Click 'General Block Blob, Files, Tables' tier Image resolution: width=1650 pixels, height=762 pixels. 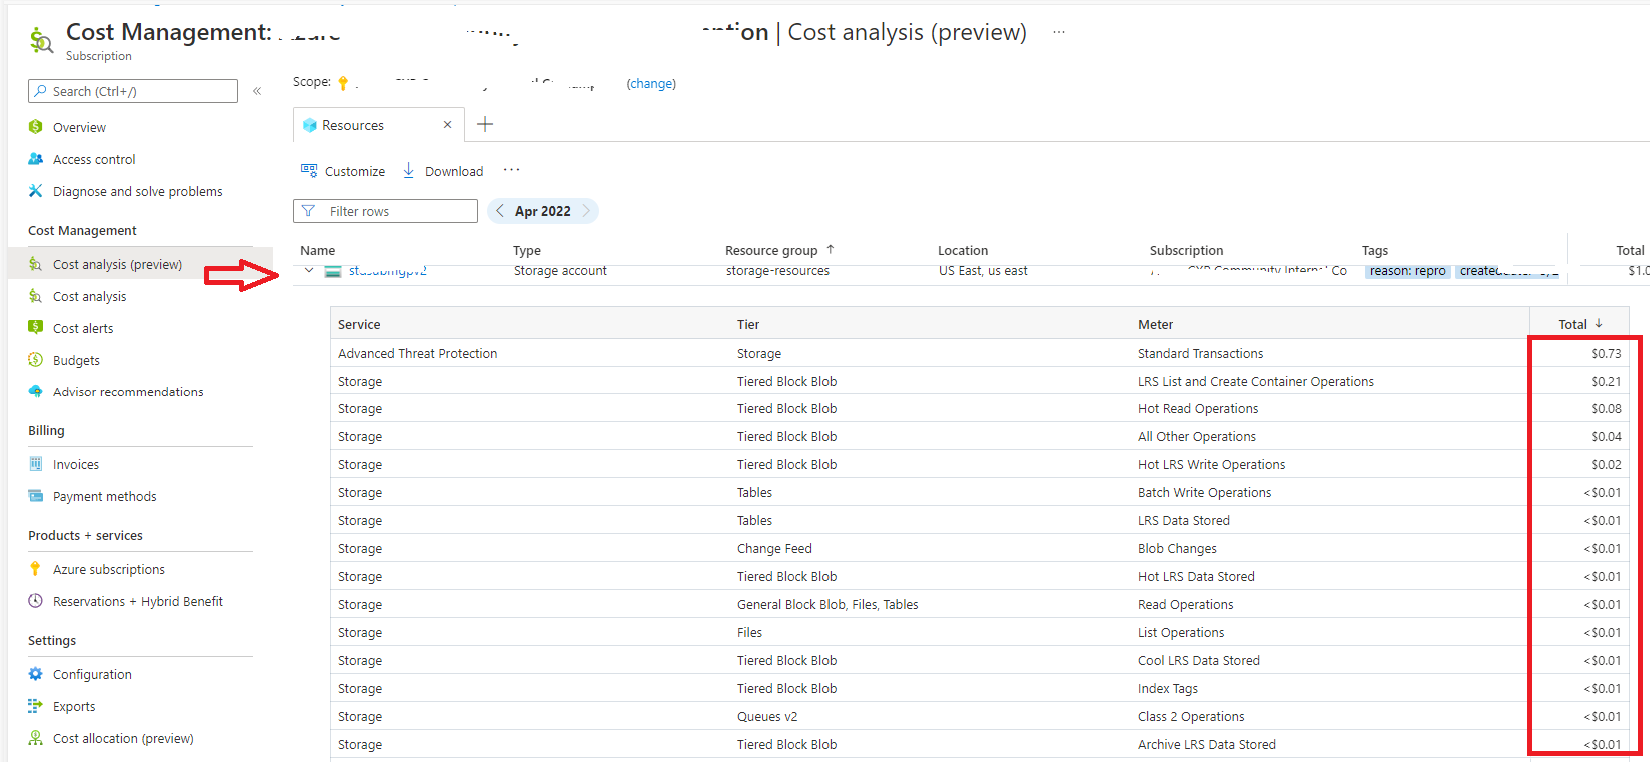(x=828, y=604)
